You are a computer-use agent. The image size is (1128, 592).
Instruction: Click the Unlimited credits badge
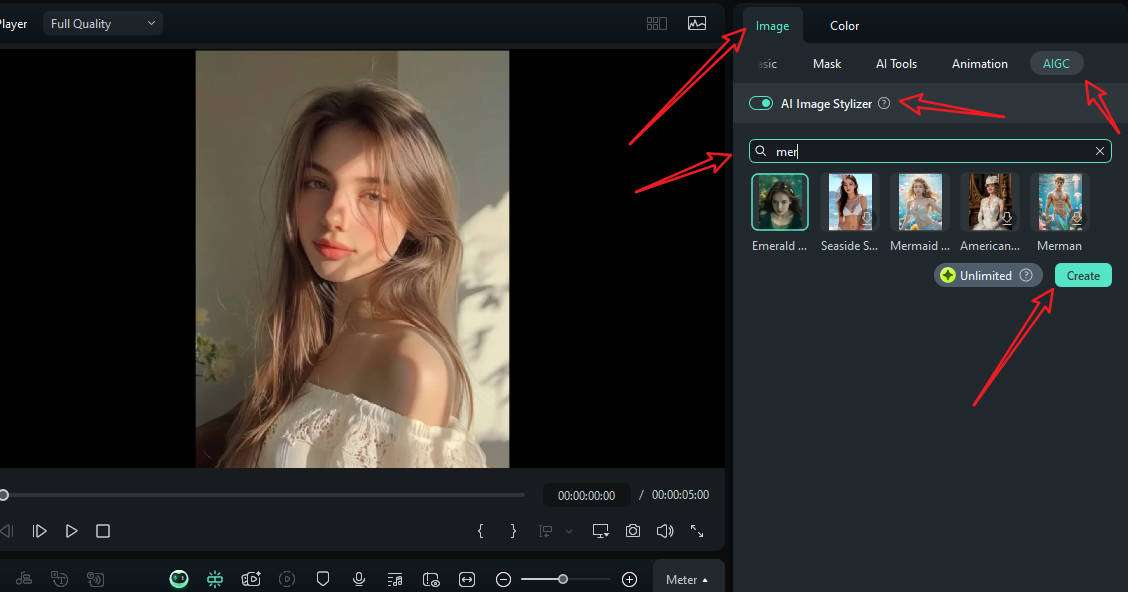(988, 275)
